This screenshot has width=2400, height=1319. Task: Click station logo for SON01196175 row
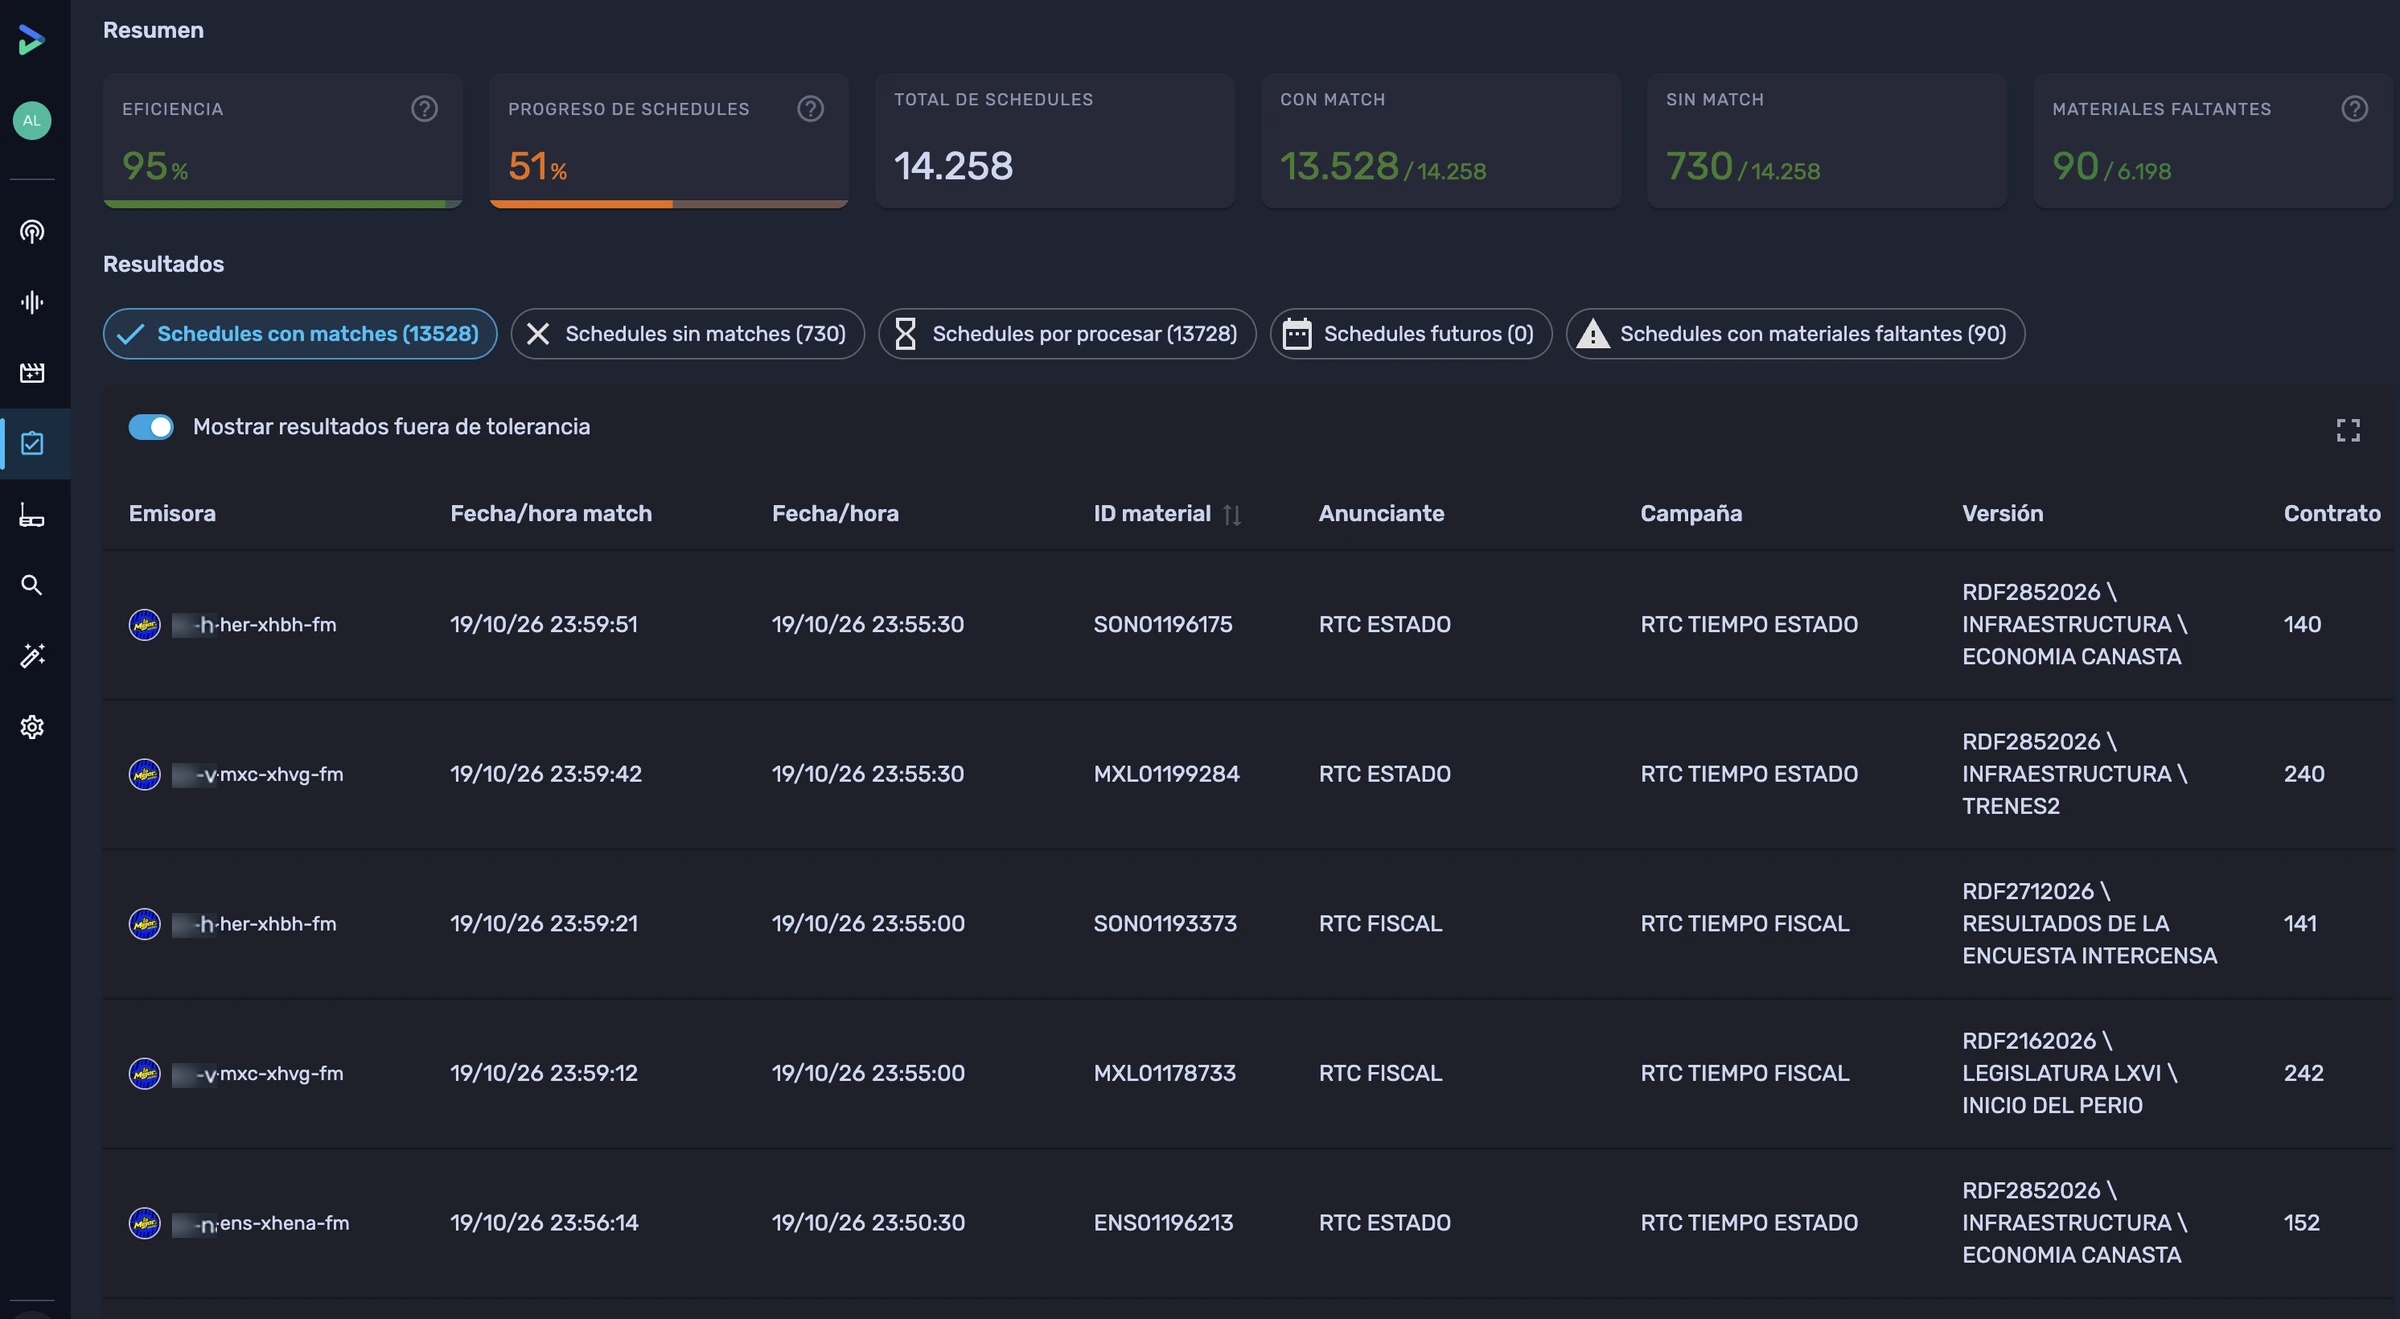tap(145, 625)
